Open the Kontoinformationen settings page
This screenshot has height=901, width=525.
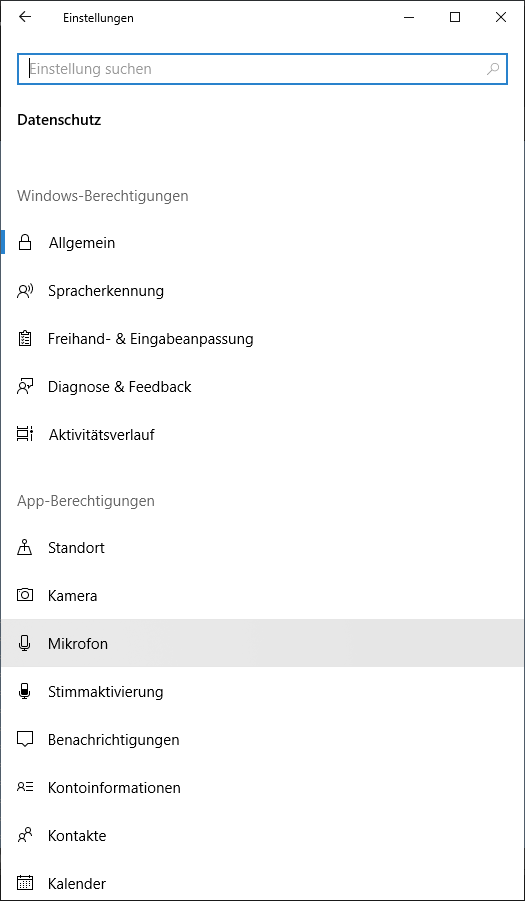pyautogui.click(x=262, y=787)
